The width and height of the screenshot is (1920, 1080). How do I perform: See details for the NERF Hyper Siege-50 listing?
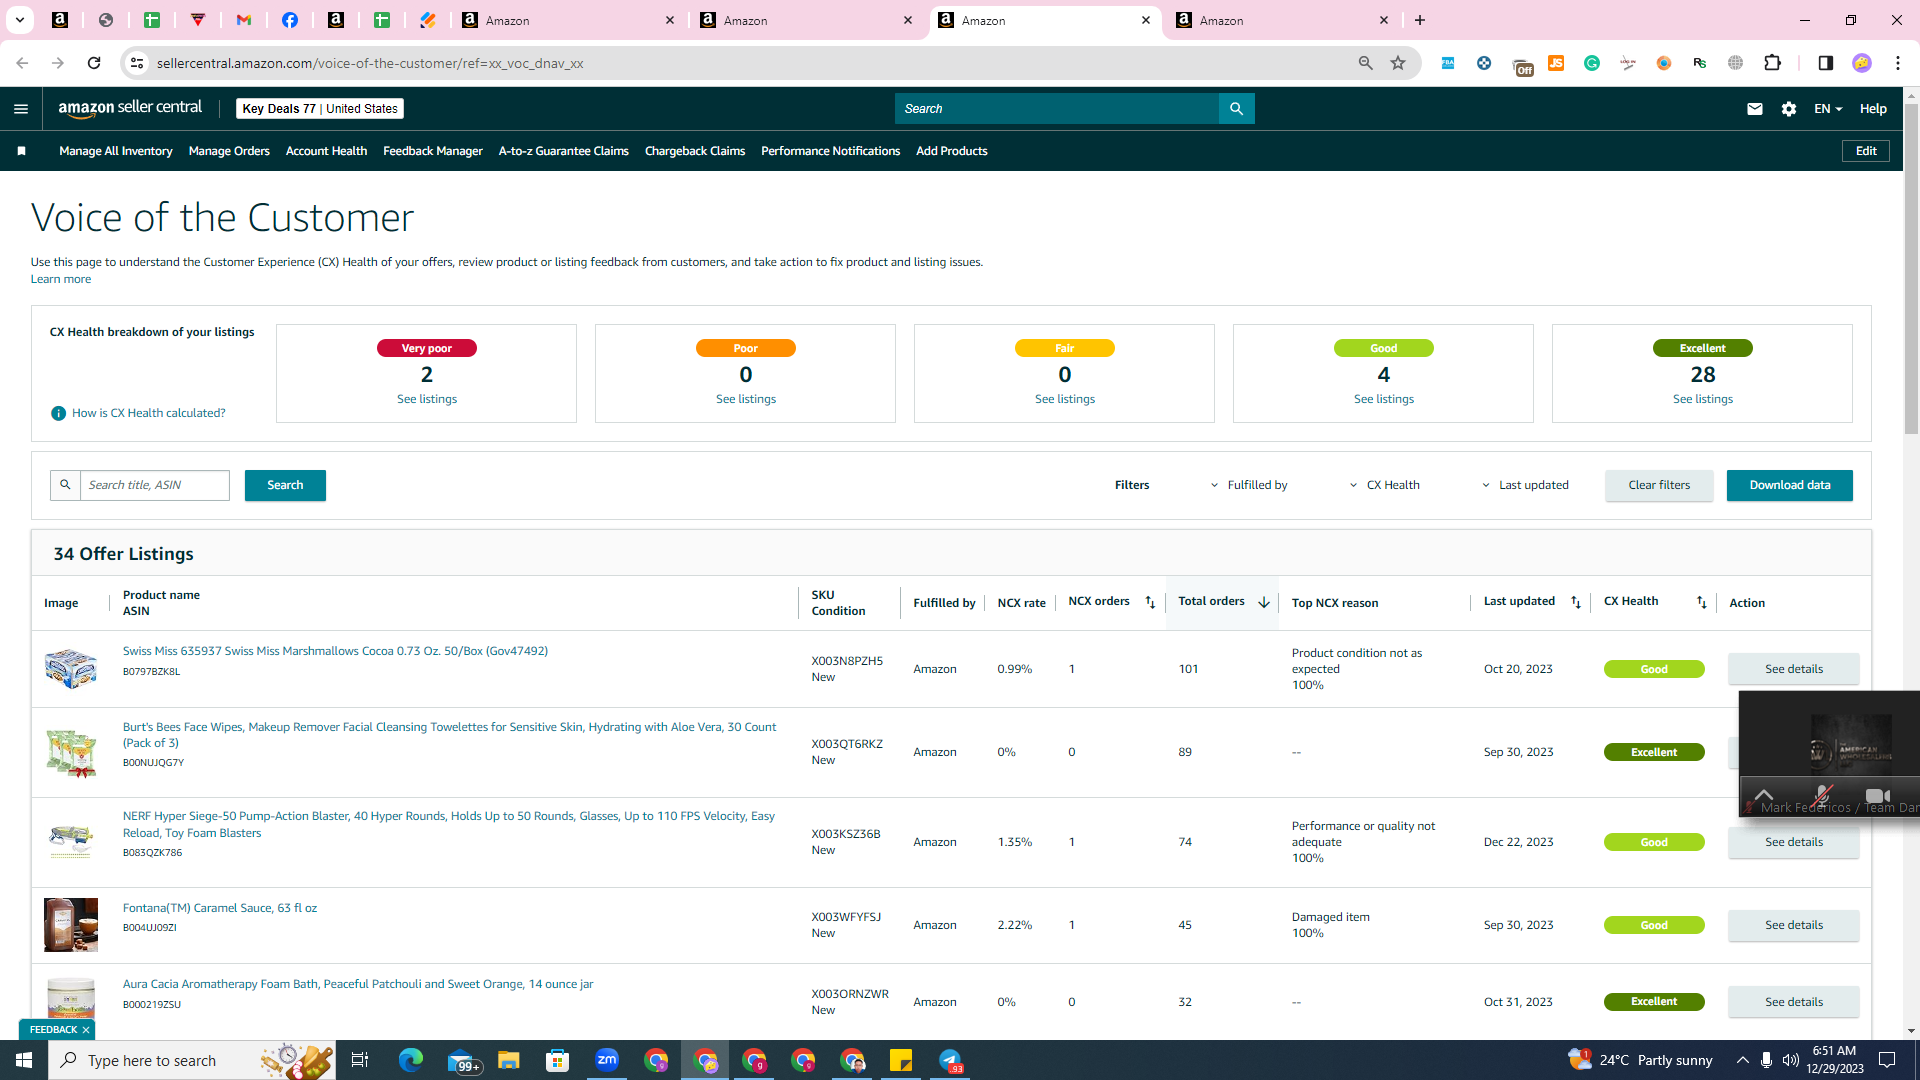[x=1794, y=842]
